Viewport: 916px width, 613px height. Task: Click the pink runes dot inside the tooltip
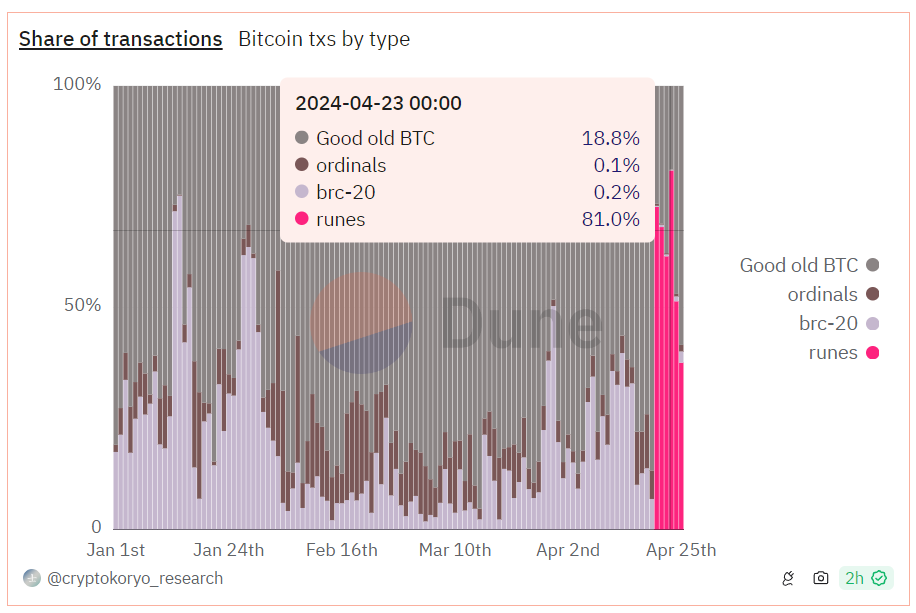(x=300, y=219)
